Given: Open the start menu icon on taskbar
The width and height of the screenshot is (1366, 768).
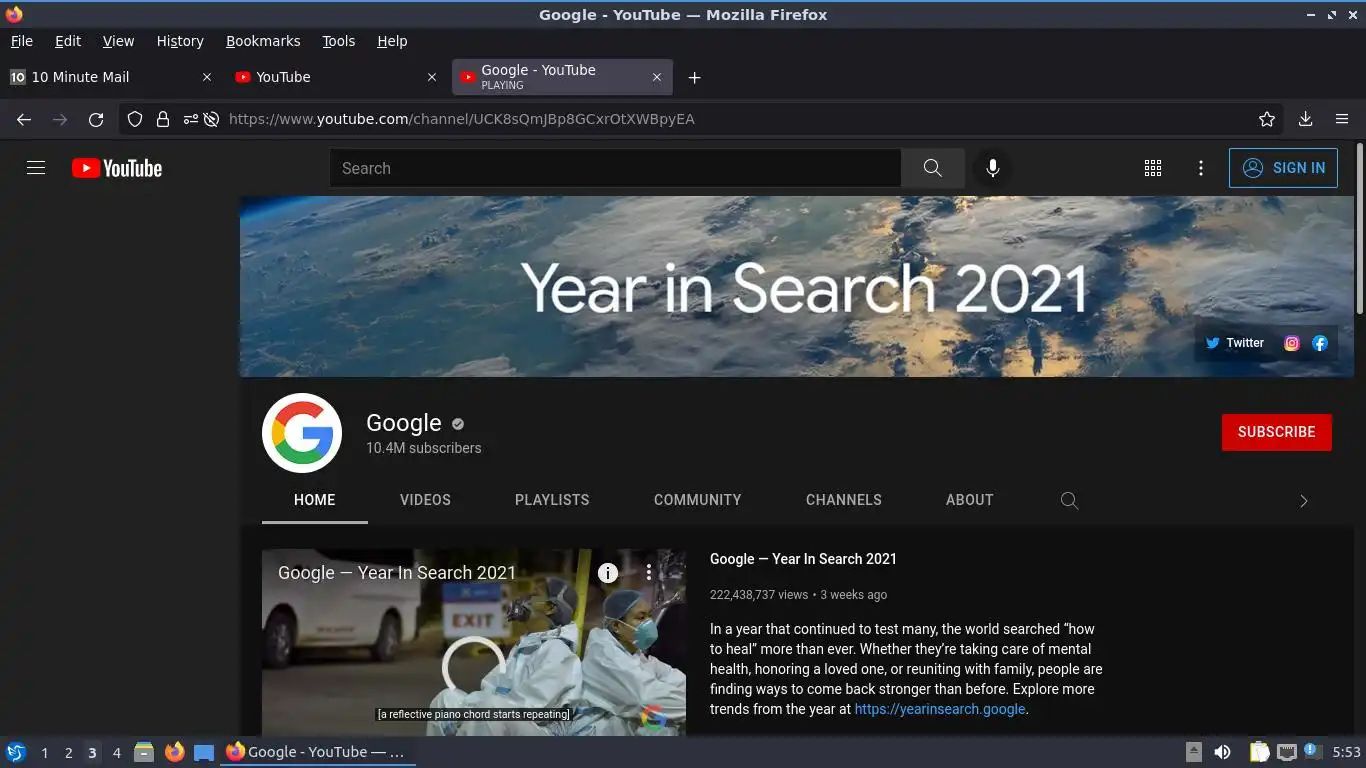Looking at the screenshot, I should click(16, 752).
